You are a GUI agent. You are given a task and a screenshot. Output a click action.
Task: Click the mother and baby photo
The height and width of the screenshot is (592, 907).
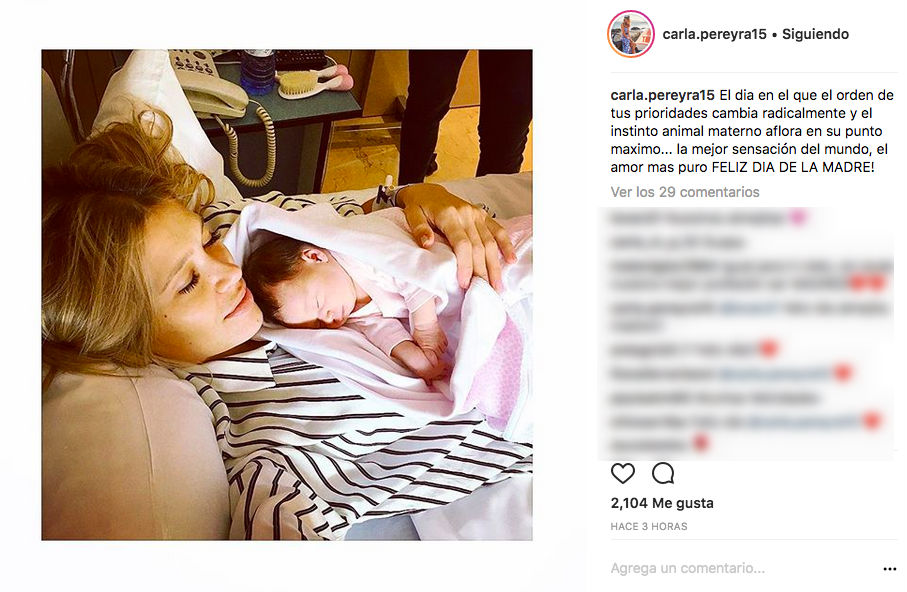tap(287, 295)
